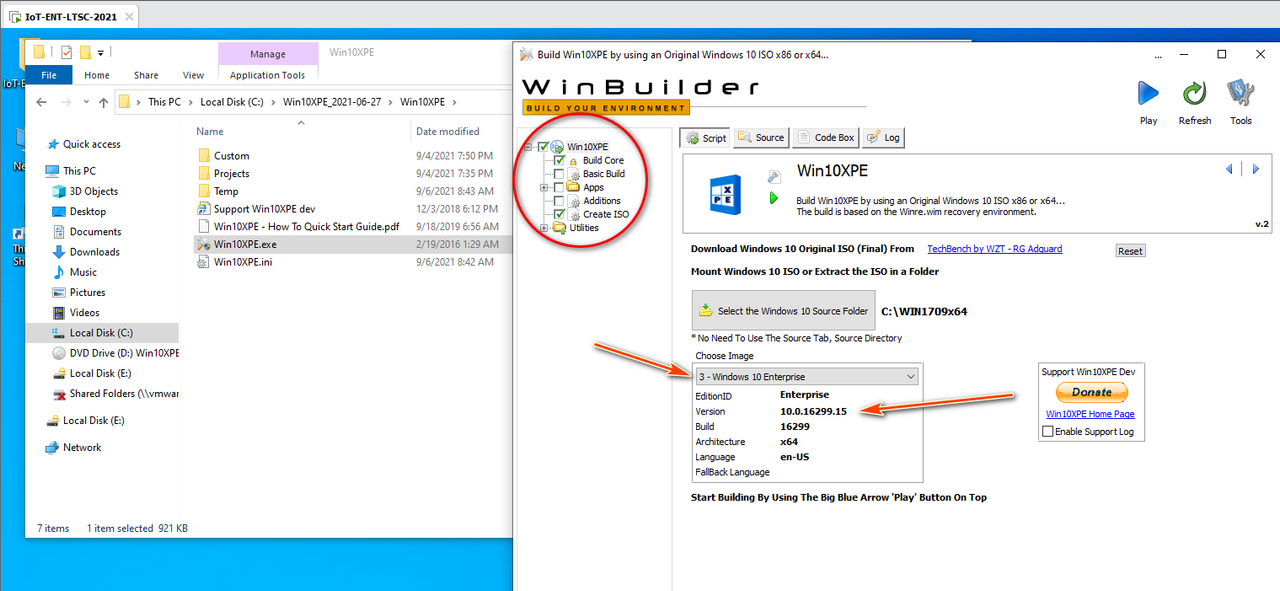
Task: Click the Reset button
Action: pyautogui.click(x=1131, y=251)
